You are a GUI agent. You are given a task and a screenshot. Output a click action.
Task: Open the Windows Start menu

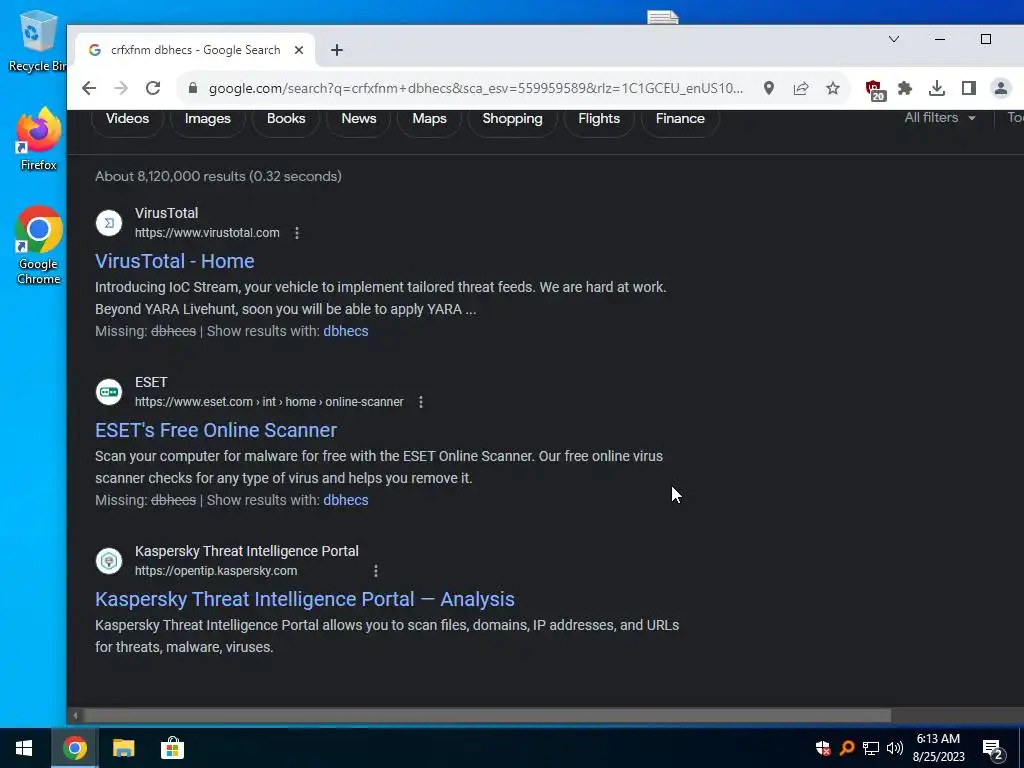(24, 748)
